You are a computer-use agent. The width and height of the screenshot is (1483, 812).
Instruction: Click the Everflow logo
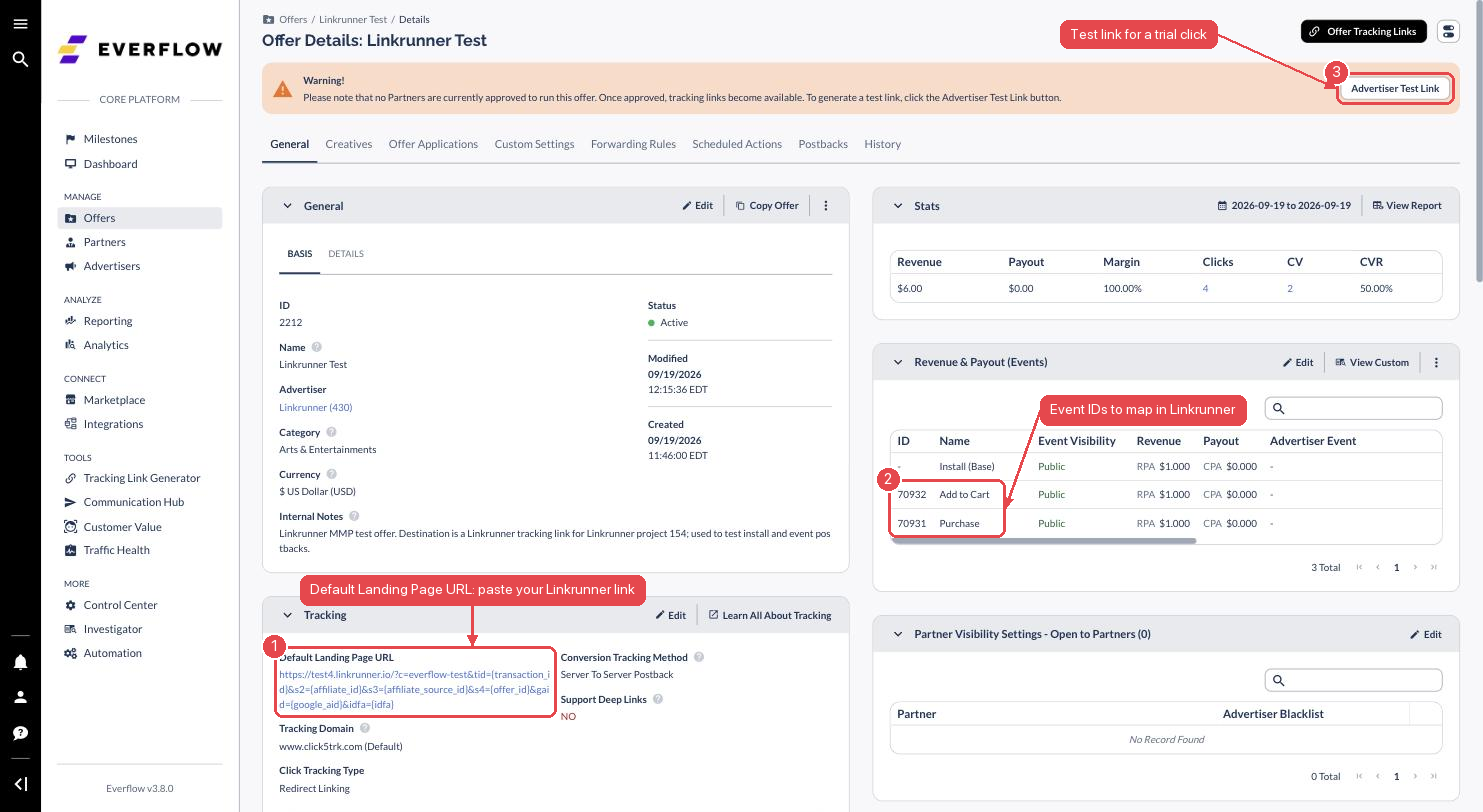point(140,49)
